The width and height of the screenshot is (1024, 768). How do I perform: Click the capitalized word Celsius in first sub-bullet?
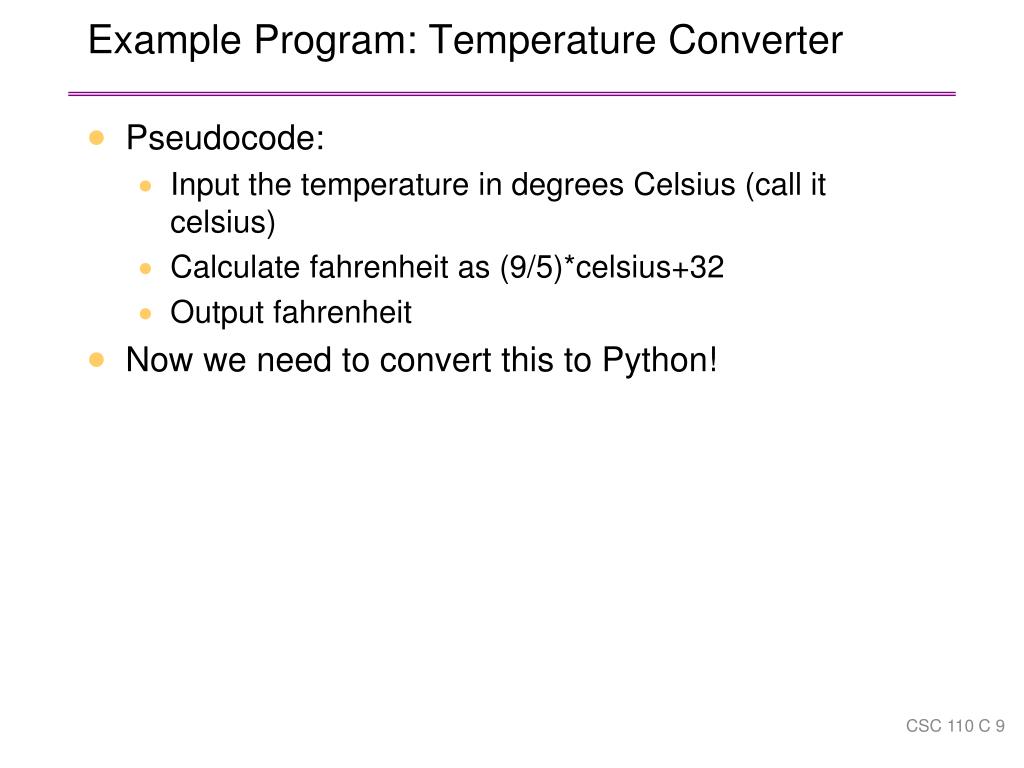pyautogui.click(x=684, y=185)
